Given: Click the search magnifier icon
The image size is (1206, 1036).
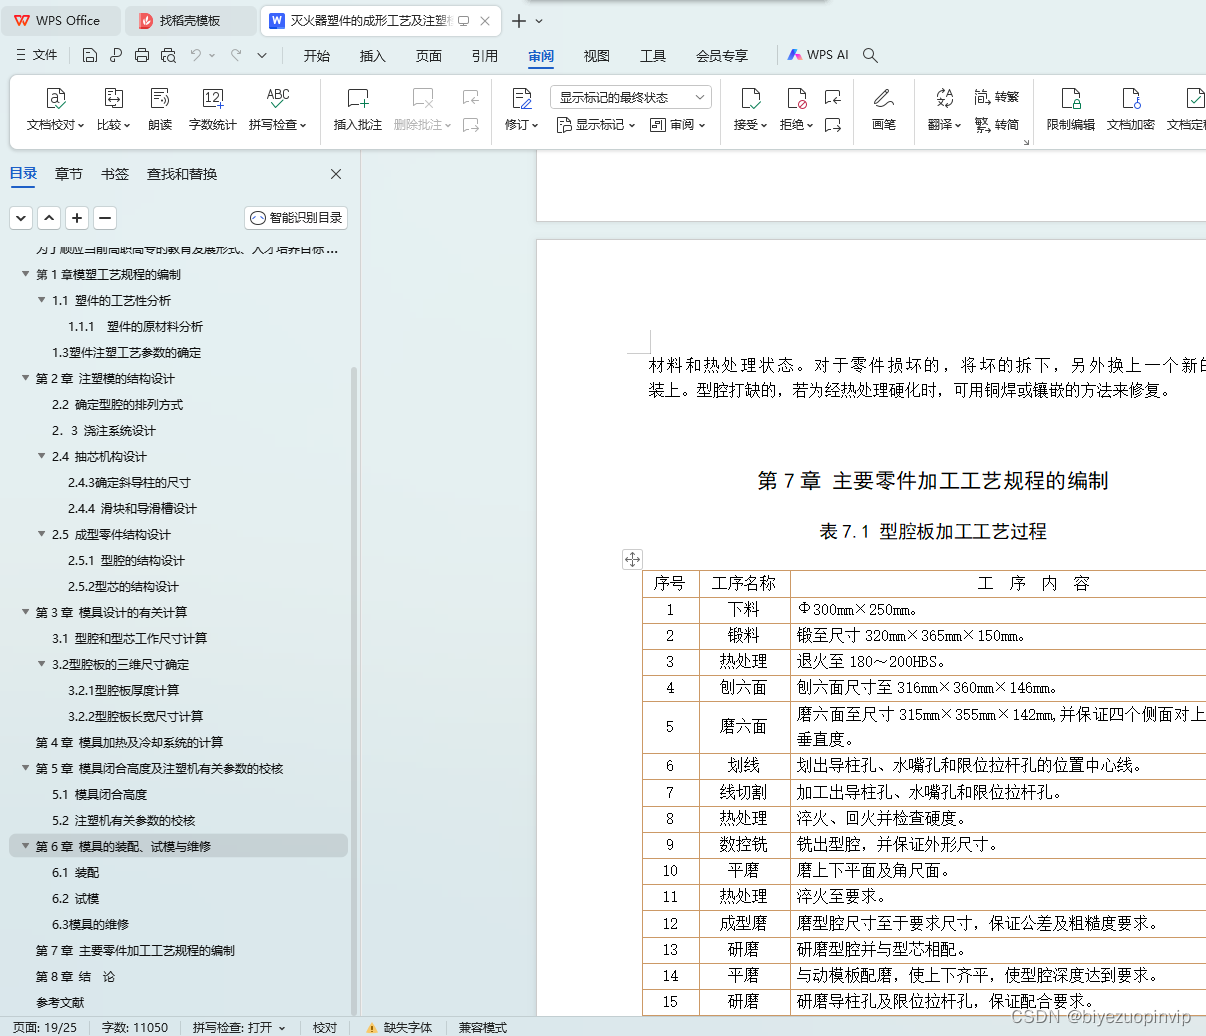Looking at the screenshot, I should (870, 55).
